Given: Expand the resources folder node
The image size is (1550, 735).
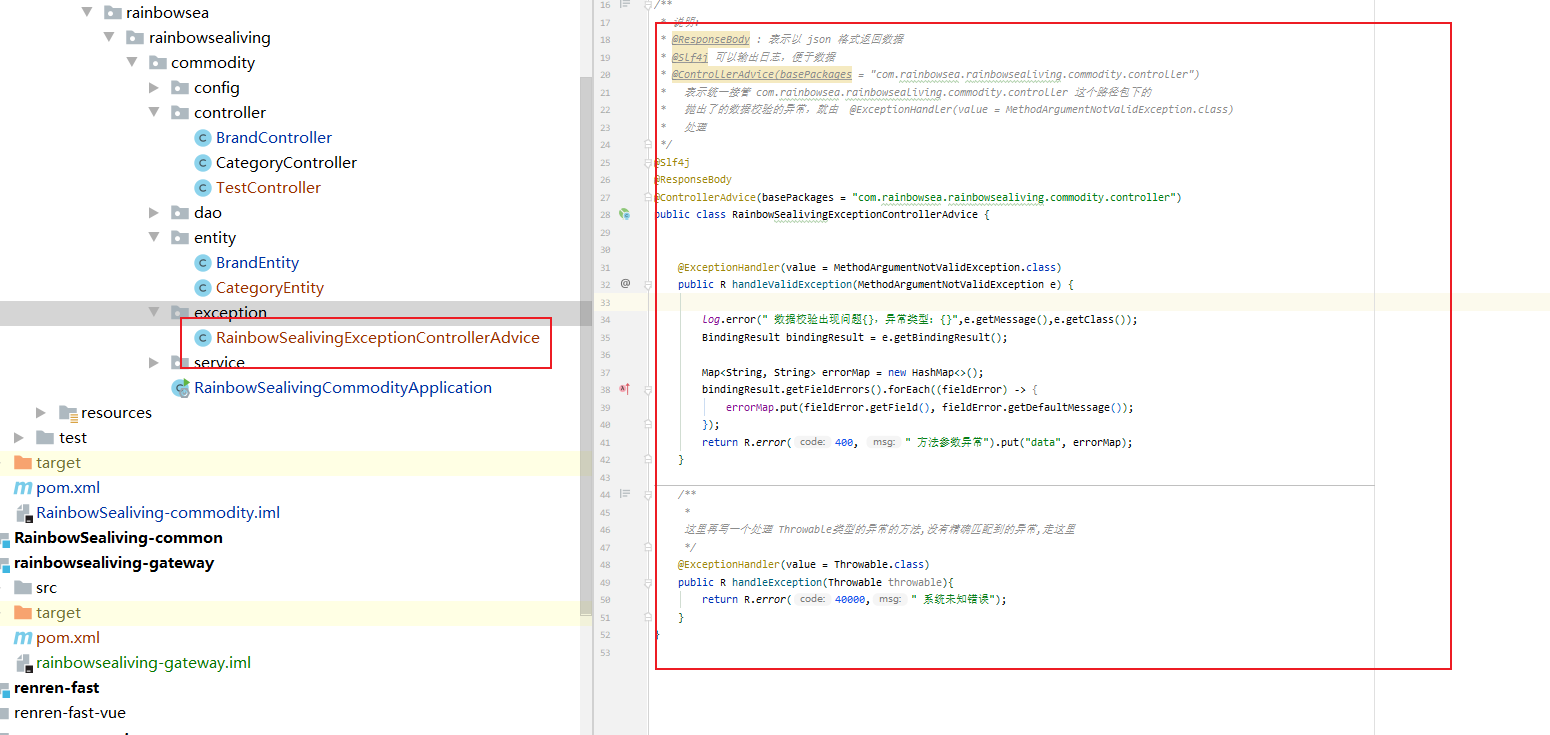Looking at the screenshot, I should click(41, 413).
